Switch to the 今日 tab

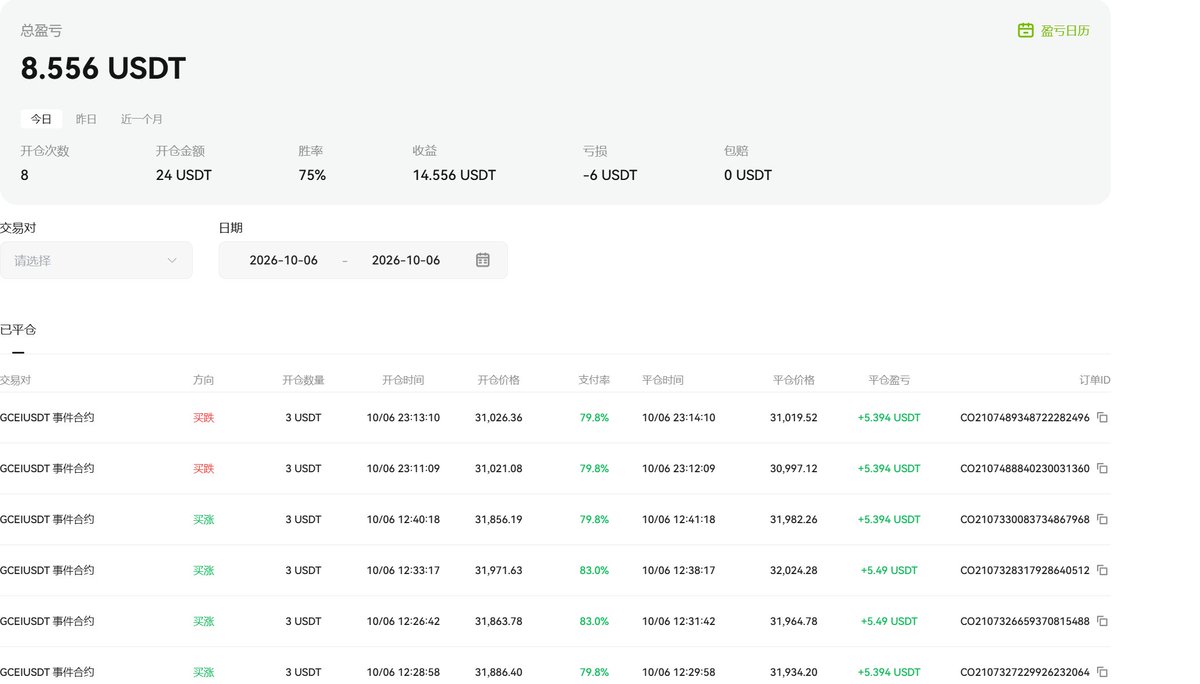pyautogui.click(x=41, y=119)
